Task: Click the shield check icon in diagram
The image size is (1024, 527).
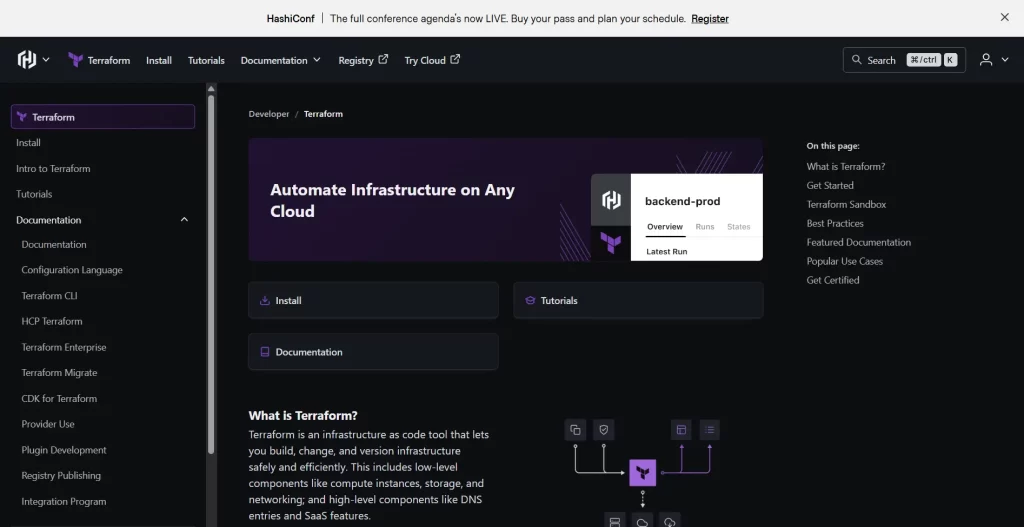Action: [x=603, y=430]
